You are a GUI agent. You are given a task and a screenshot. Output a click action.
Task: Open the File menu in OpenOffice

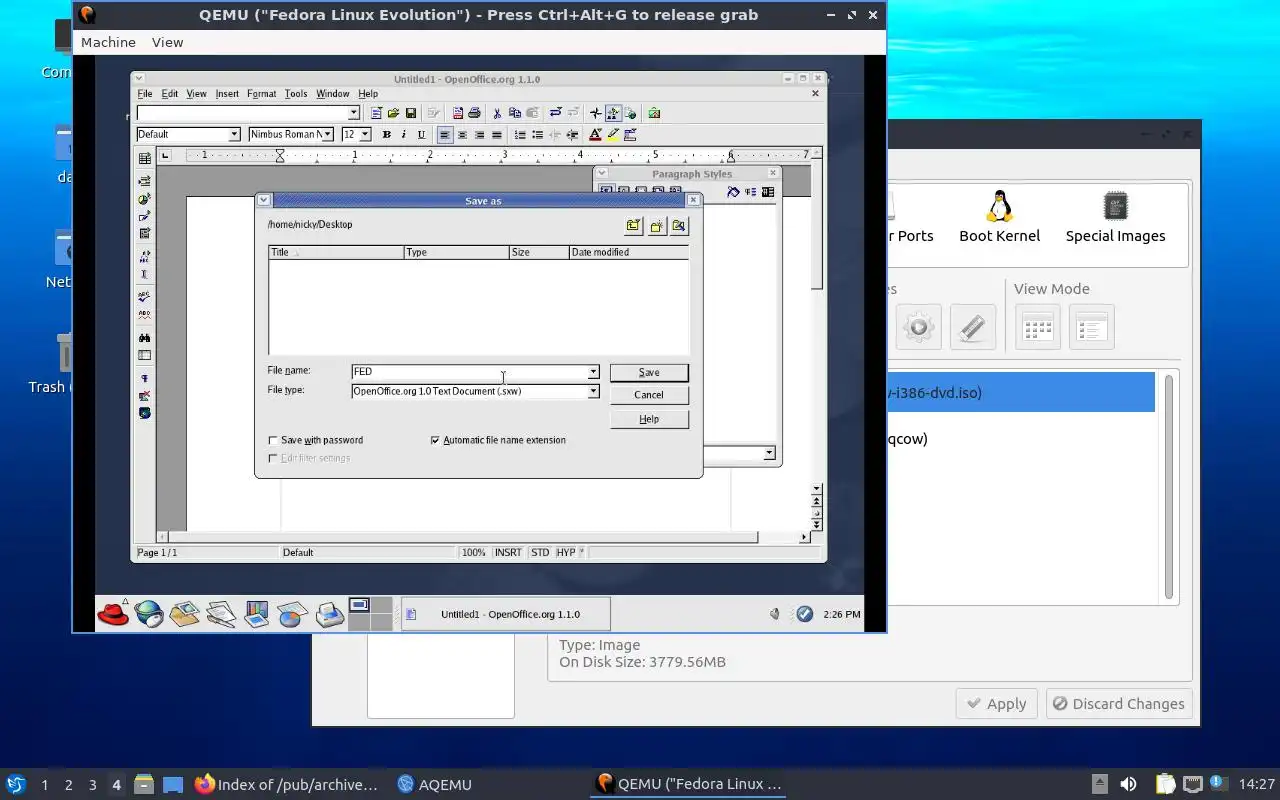pyautogui.click(x=145, y=94)
